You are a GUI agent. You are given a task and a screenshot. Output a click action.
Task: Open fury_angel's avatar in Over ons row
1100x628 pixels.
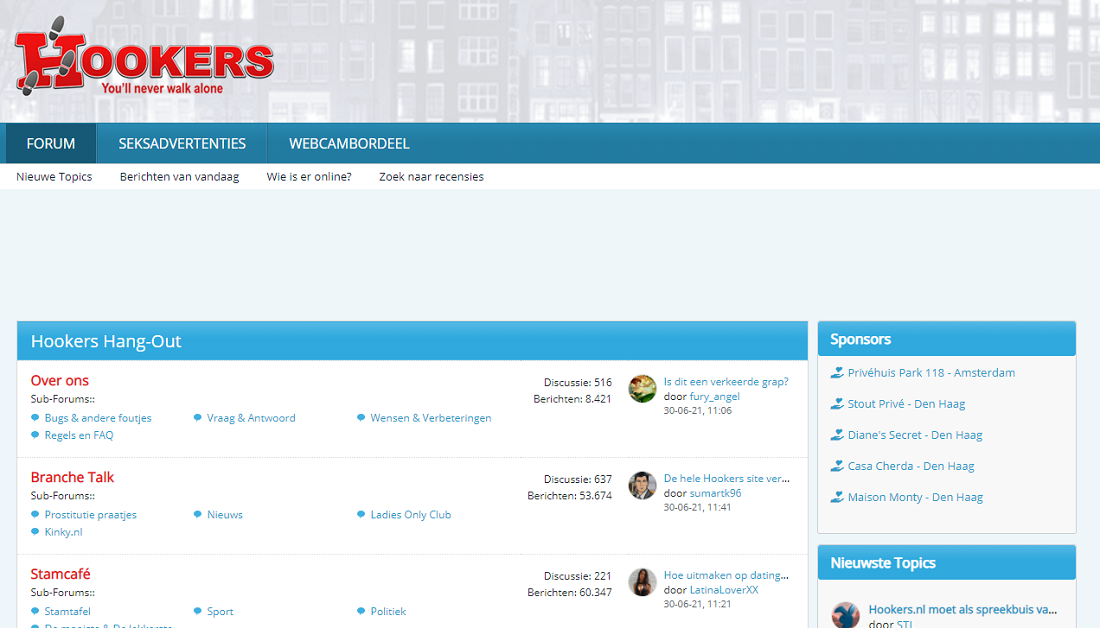[x=642, y=389]
